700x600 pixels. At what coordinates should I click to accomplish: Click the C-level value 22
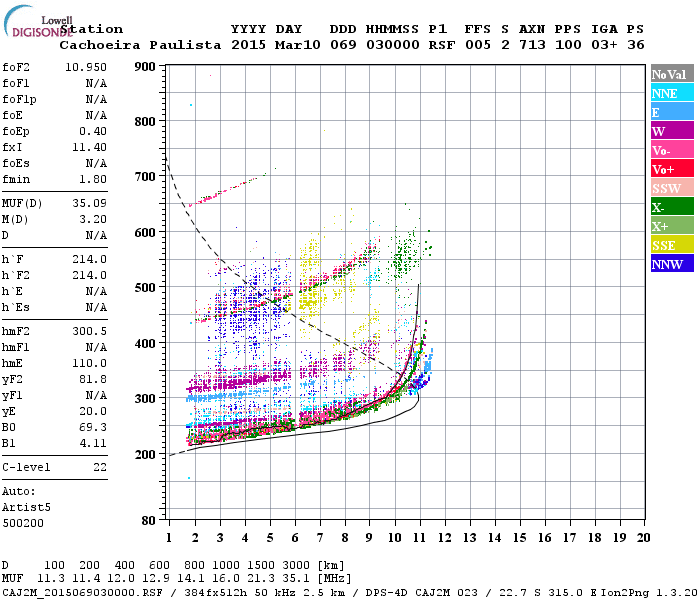click(x=100, y=467)
